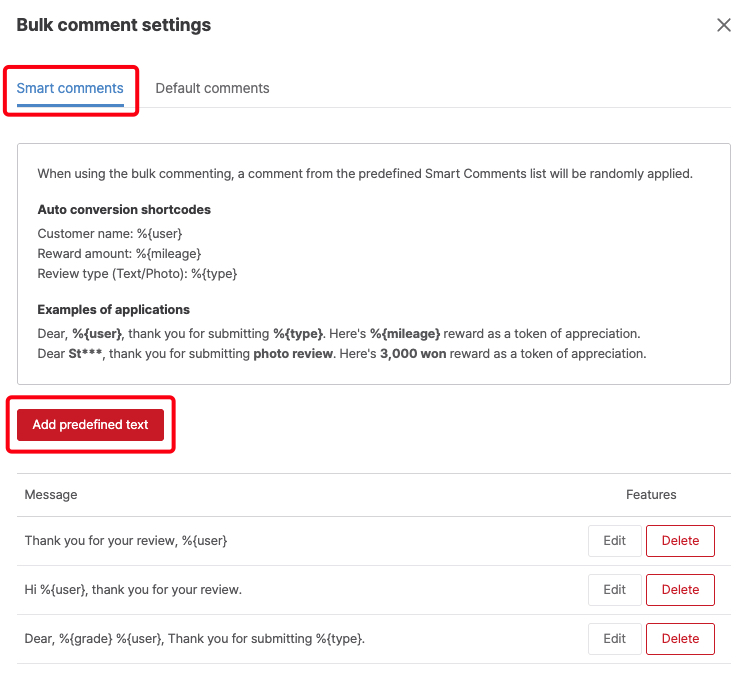
Task: Select the "Hi %{user}, thank you" row text
Action: point(133,590)
